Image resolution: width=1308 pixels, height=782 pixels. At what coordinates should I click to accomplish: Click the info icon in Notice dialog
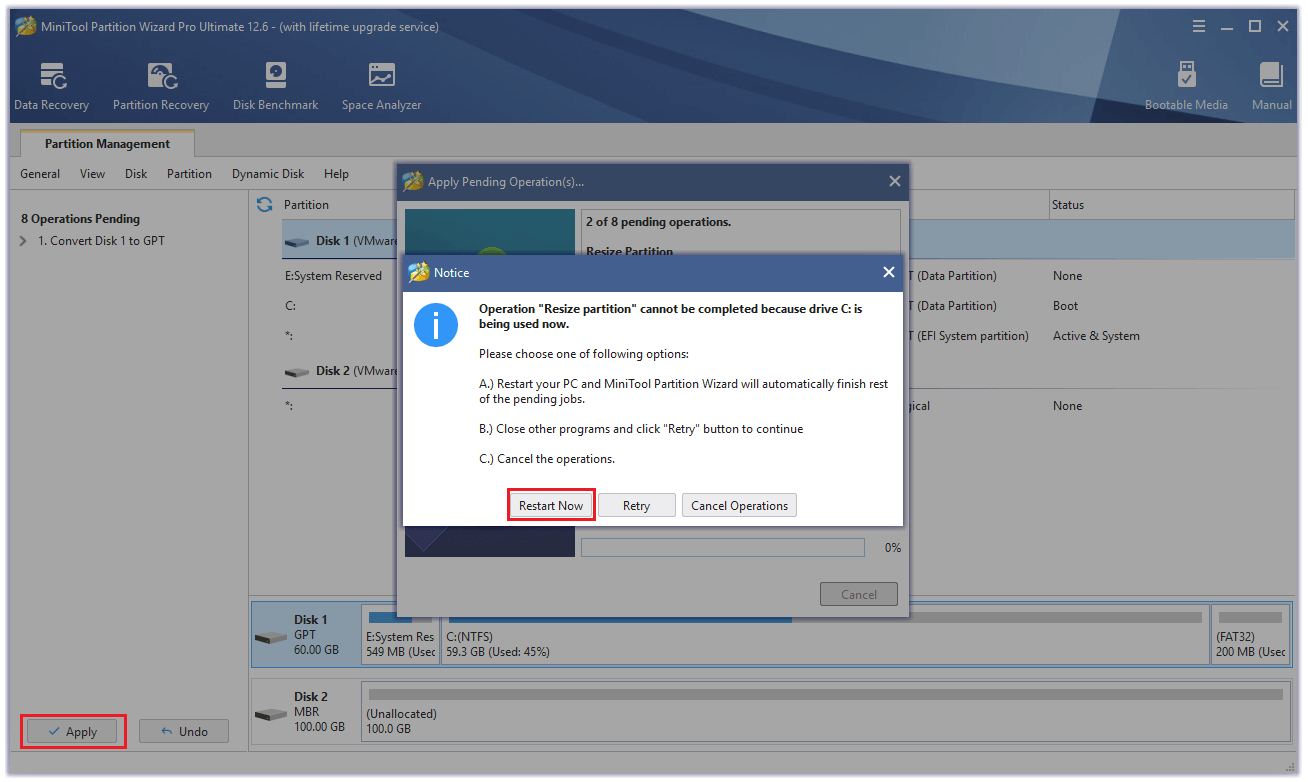pos(436,325)
